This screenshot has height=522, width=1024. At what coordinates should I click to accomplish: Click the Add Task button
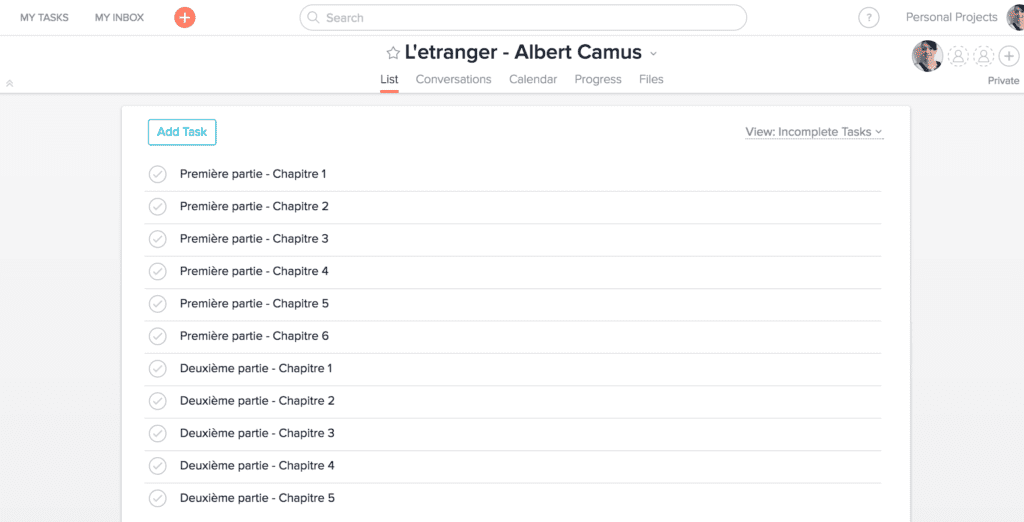182,132
